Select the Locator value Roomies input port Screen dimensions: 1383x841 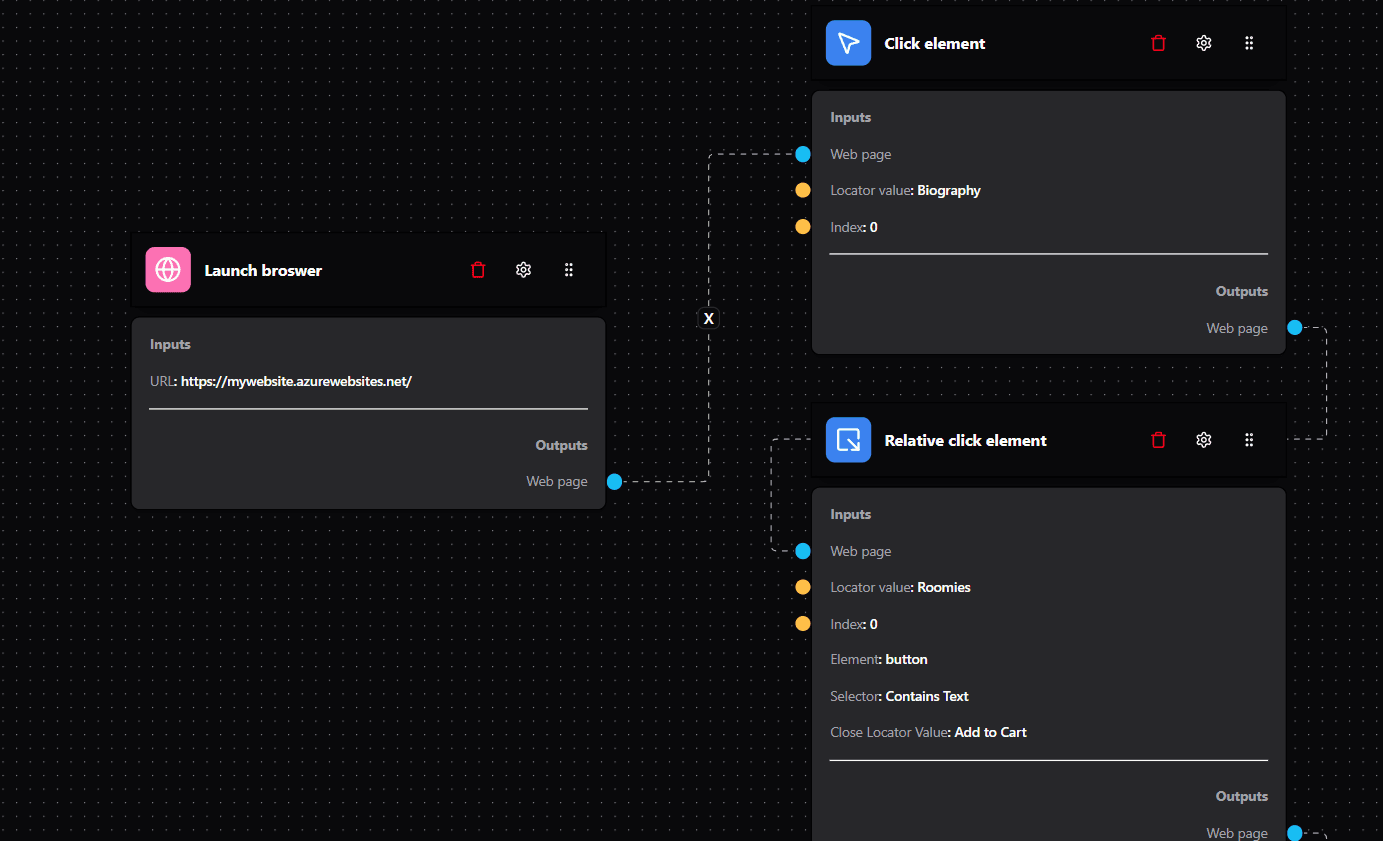[803, 587]
